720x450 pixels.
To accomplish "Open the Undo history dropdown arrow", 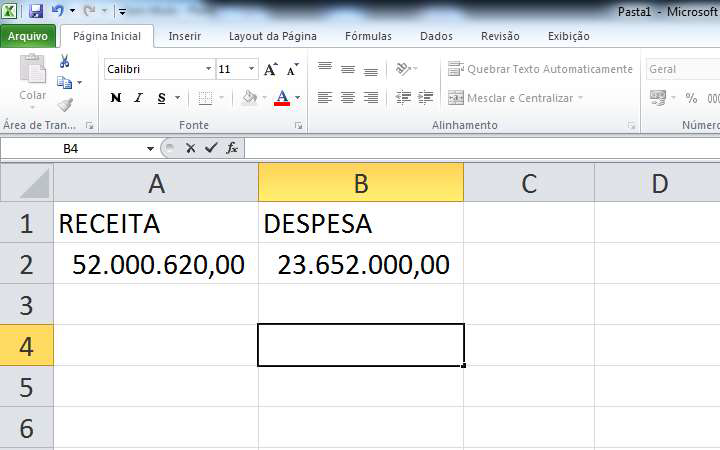I will point(72,11).
